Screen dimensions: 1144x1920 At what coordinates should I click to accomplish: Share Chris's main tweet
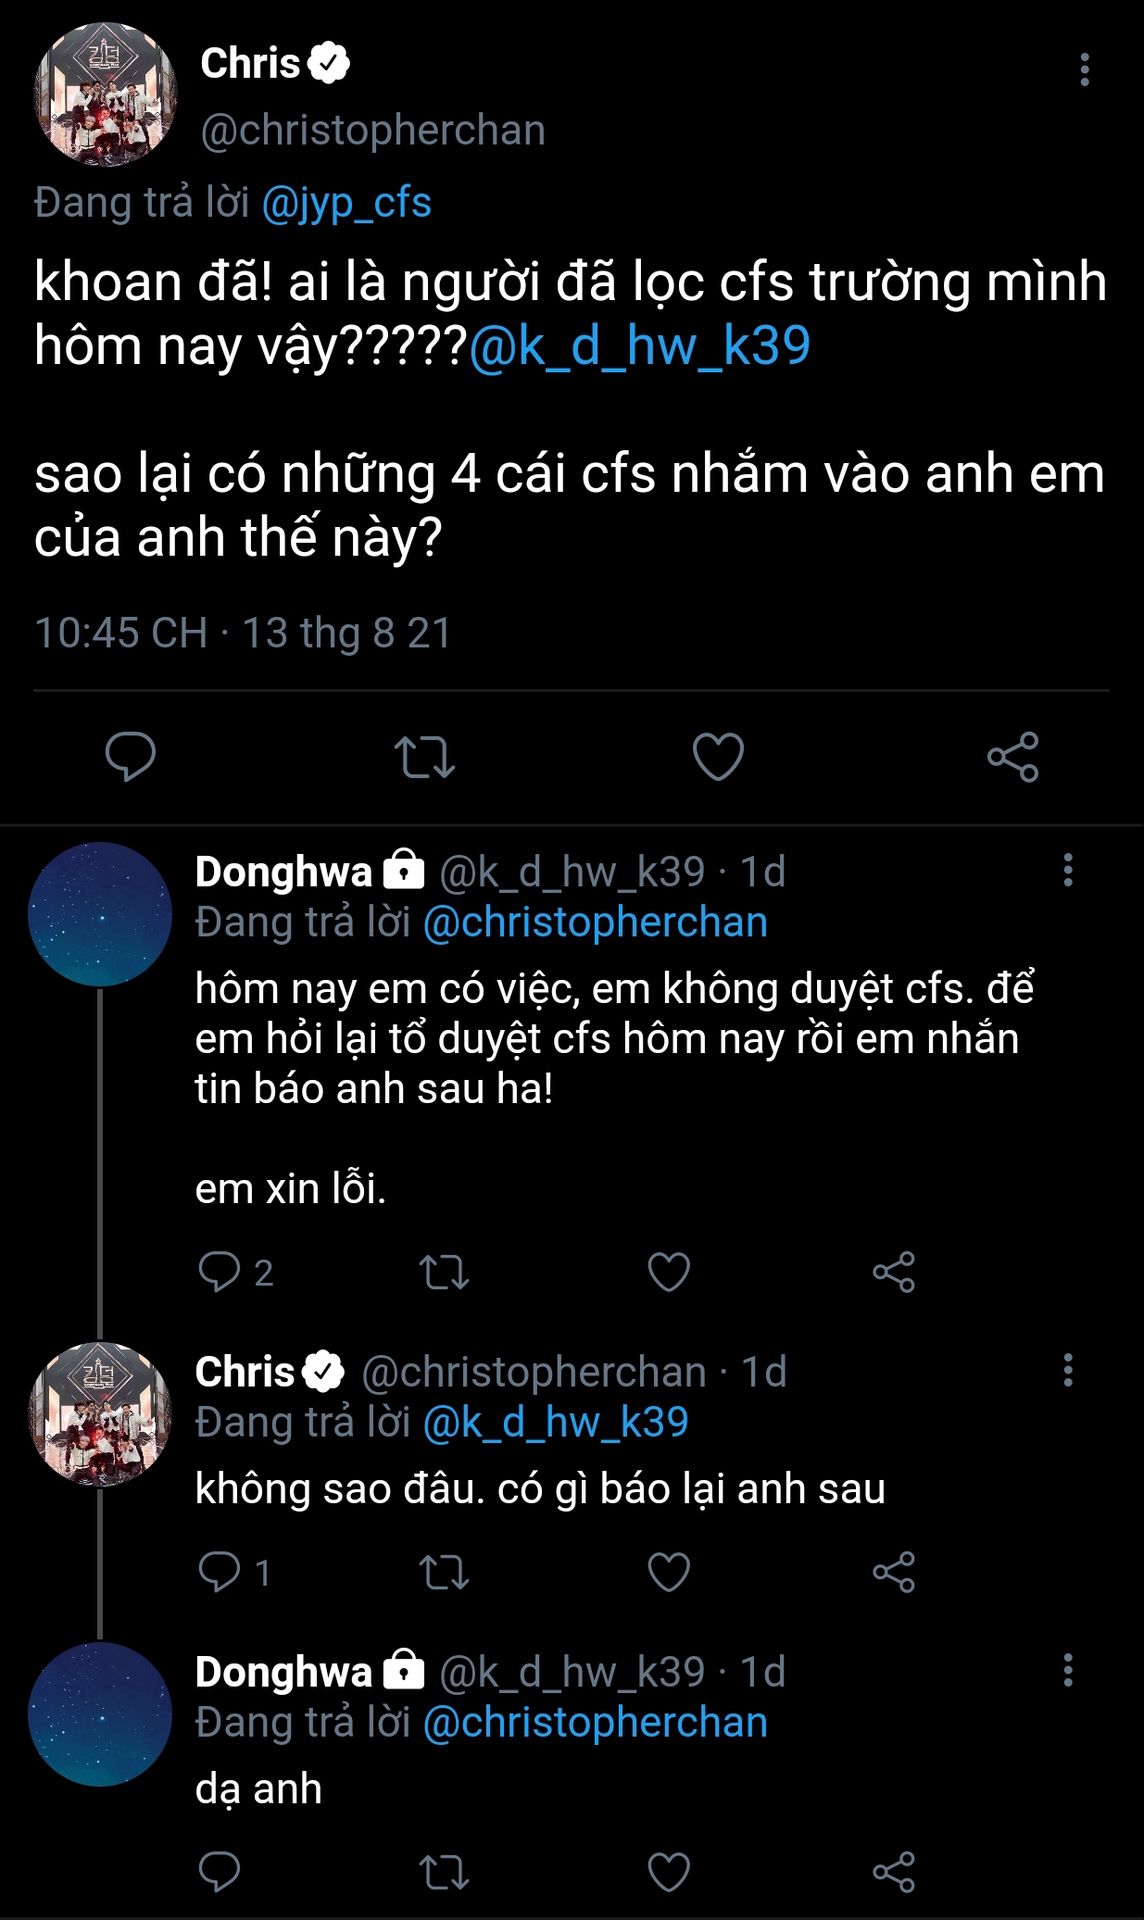point(1012,756)
